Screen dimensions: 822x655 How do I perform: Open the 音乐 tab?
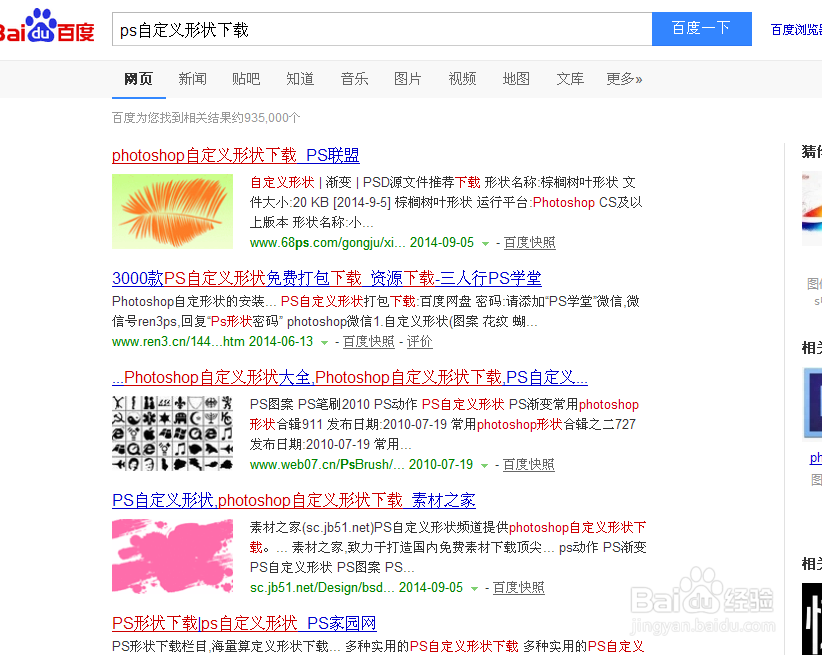354,78
